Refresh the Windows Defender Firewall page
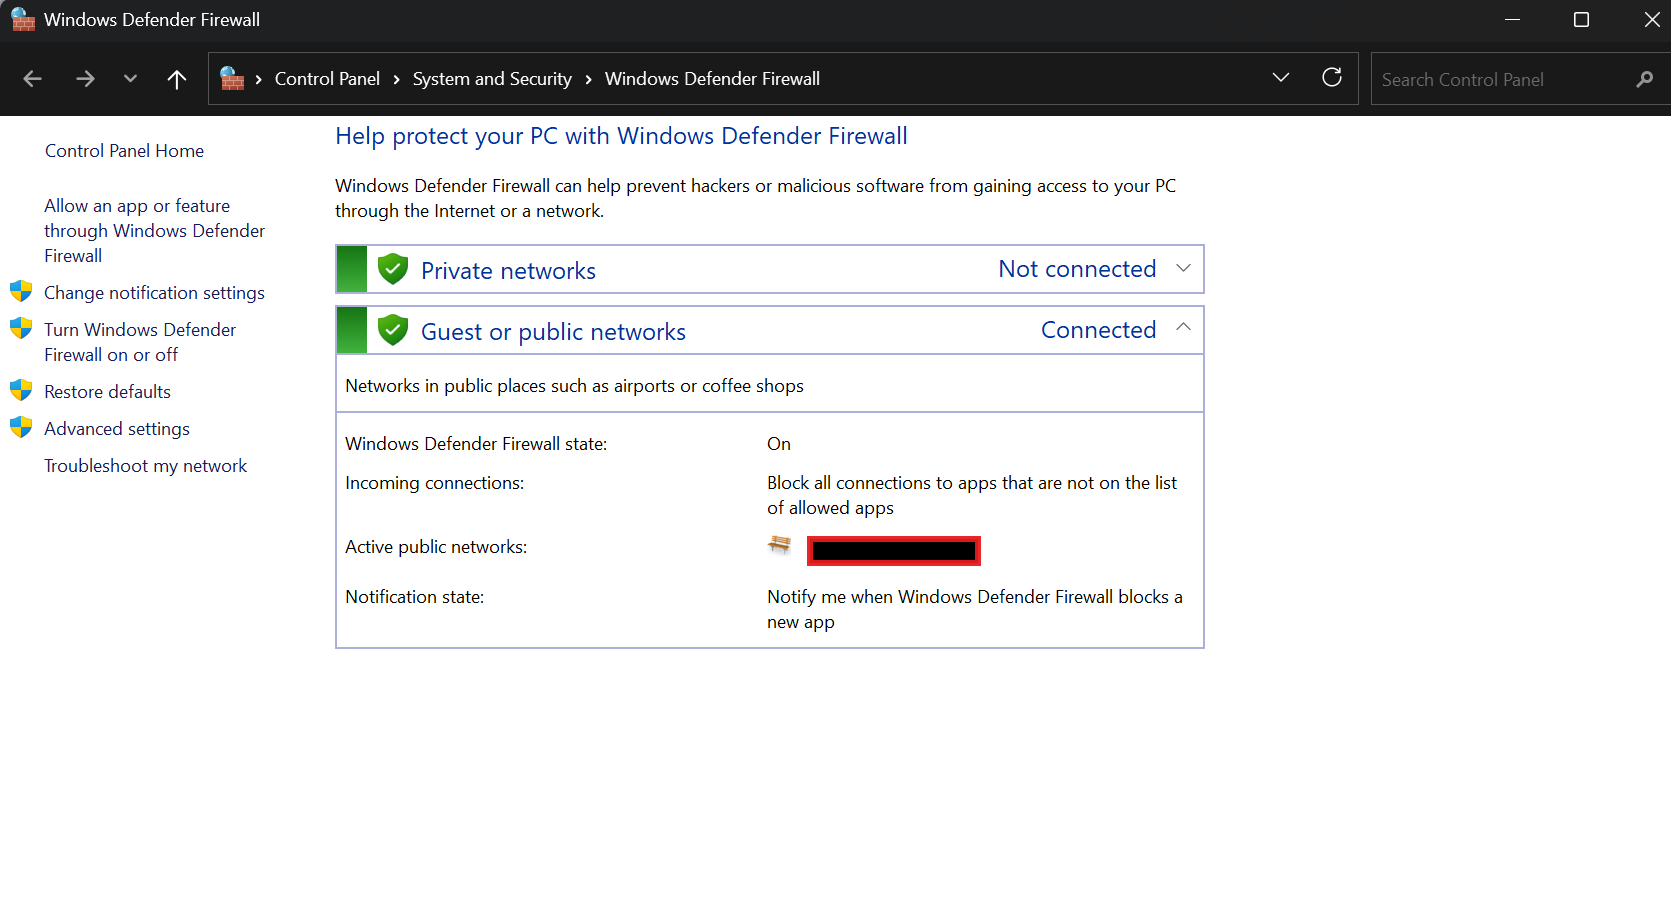Image resolution: width=1671 pixels, height=897 pixels. click(1332, 78)
